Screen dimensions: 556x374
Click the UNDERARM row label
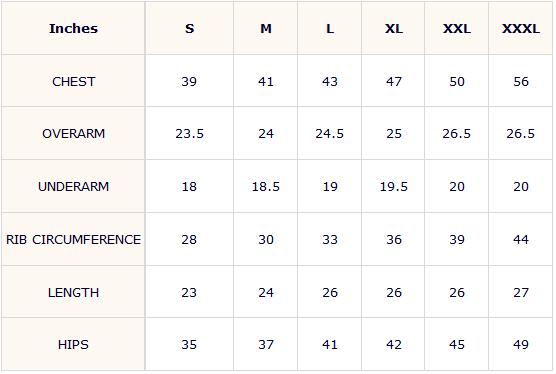(73, 186)
